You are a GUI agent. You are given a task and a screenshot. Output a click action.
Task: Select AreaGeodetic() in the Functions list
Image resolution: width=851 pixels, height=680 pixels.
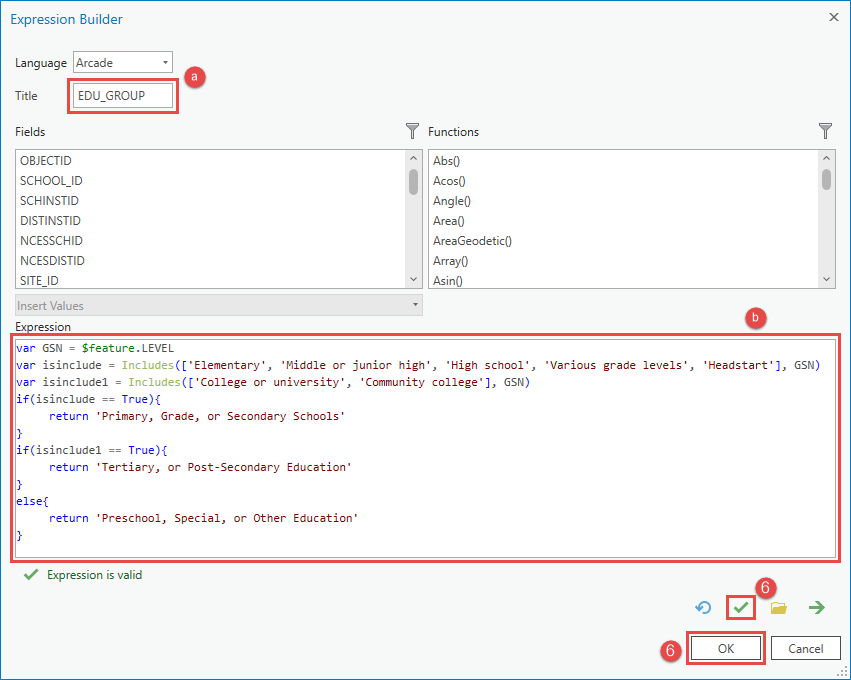pyautogui.click(x=472, y=240)
